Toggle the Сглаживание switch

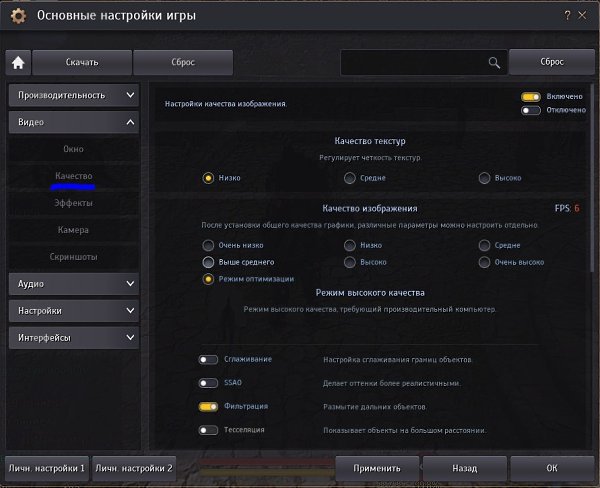[208, 359]
